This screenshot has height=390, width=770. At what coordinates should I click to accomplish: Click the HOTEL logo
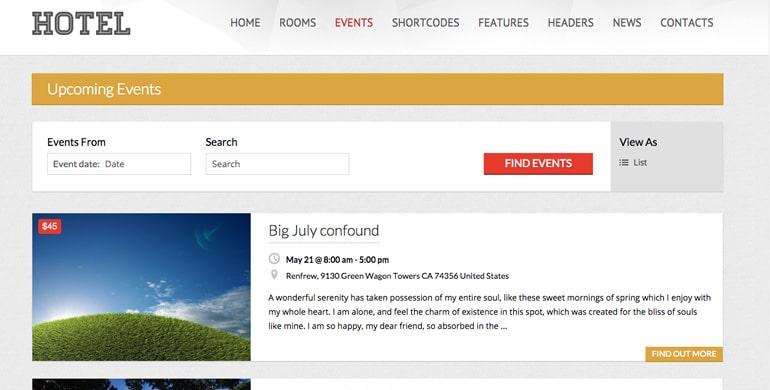click(x=81, y=24)
